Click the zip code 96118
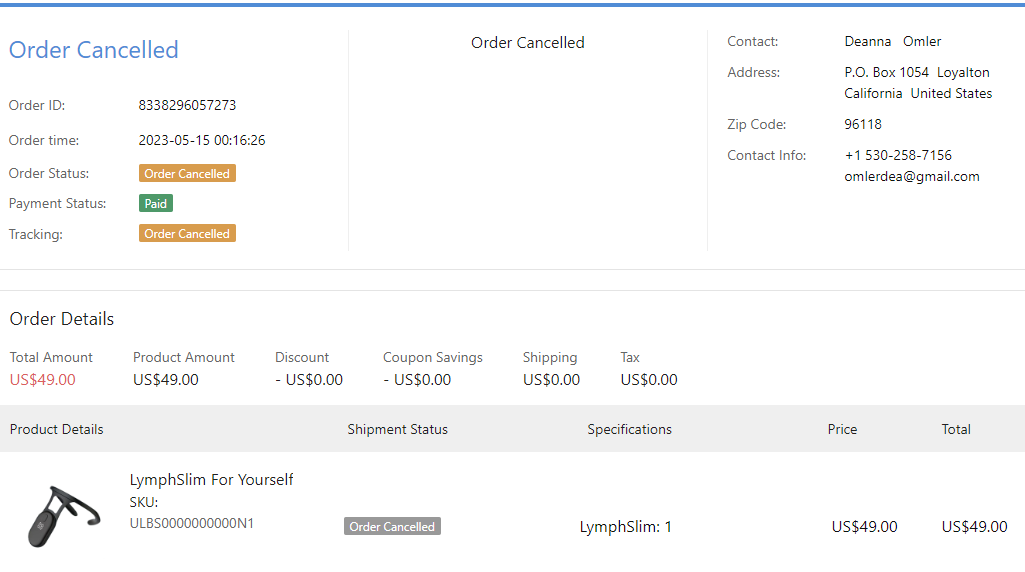 863,124
